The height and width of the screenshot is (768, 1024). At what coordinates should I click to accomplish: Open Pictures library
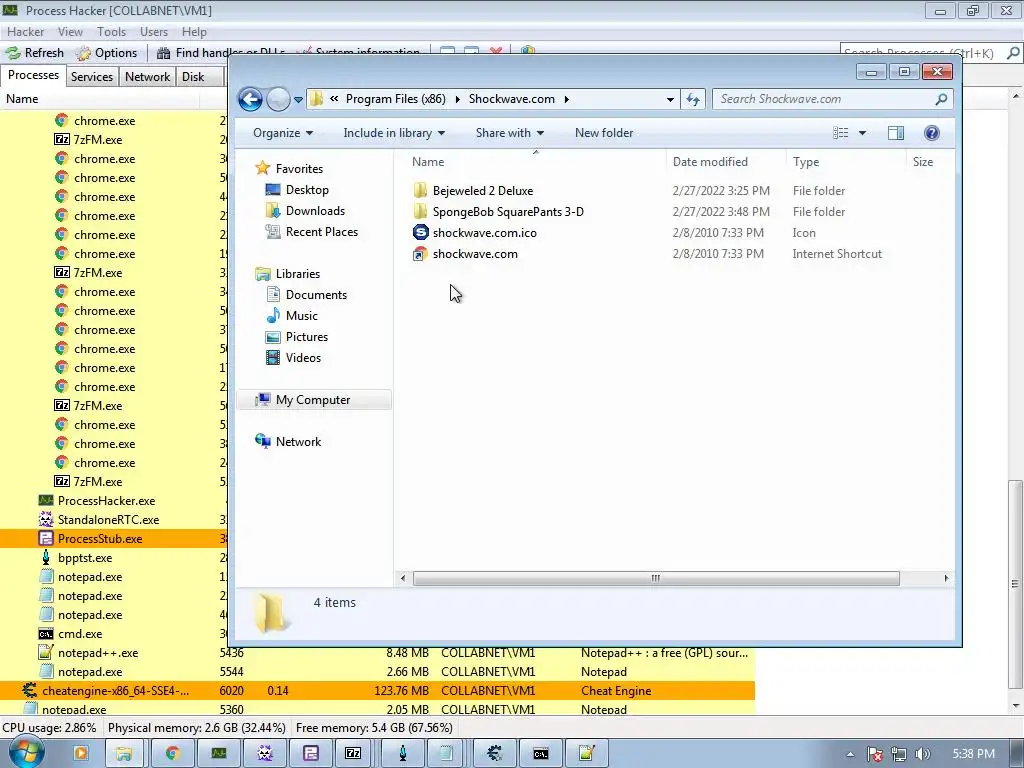pos(306,337)
